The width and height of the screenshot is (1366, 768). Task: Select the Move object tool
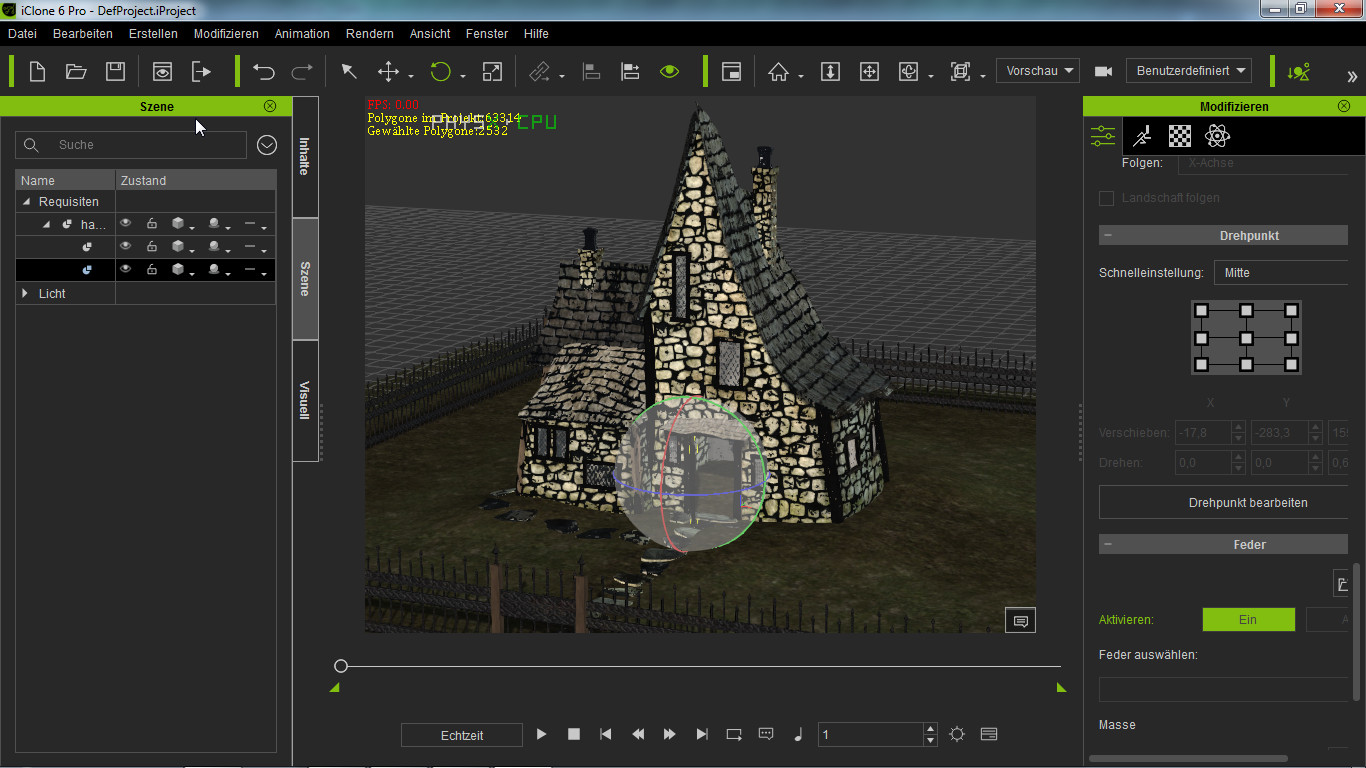(388, 72)
